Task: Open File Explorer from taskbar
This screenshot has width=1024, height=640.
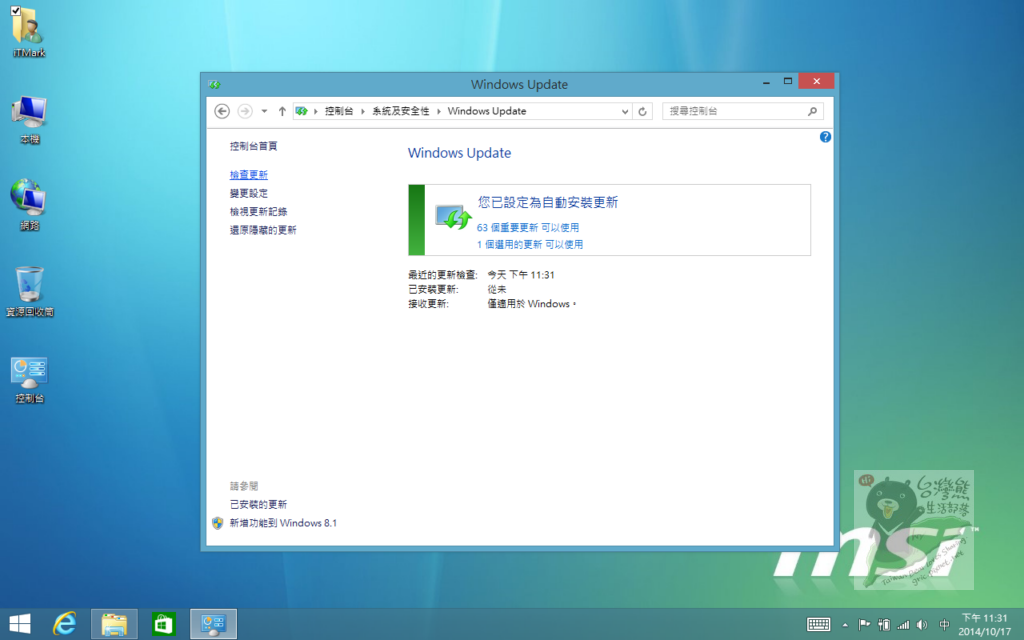Action: (x=114, y=624)
